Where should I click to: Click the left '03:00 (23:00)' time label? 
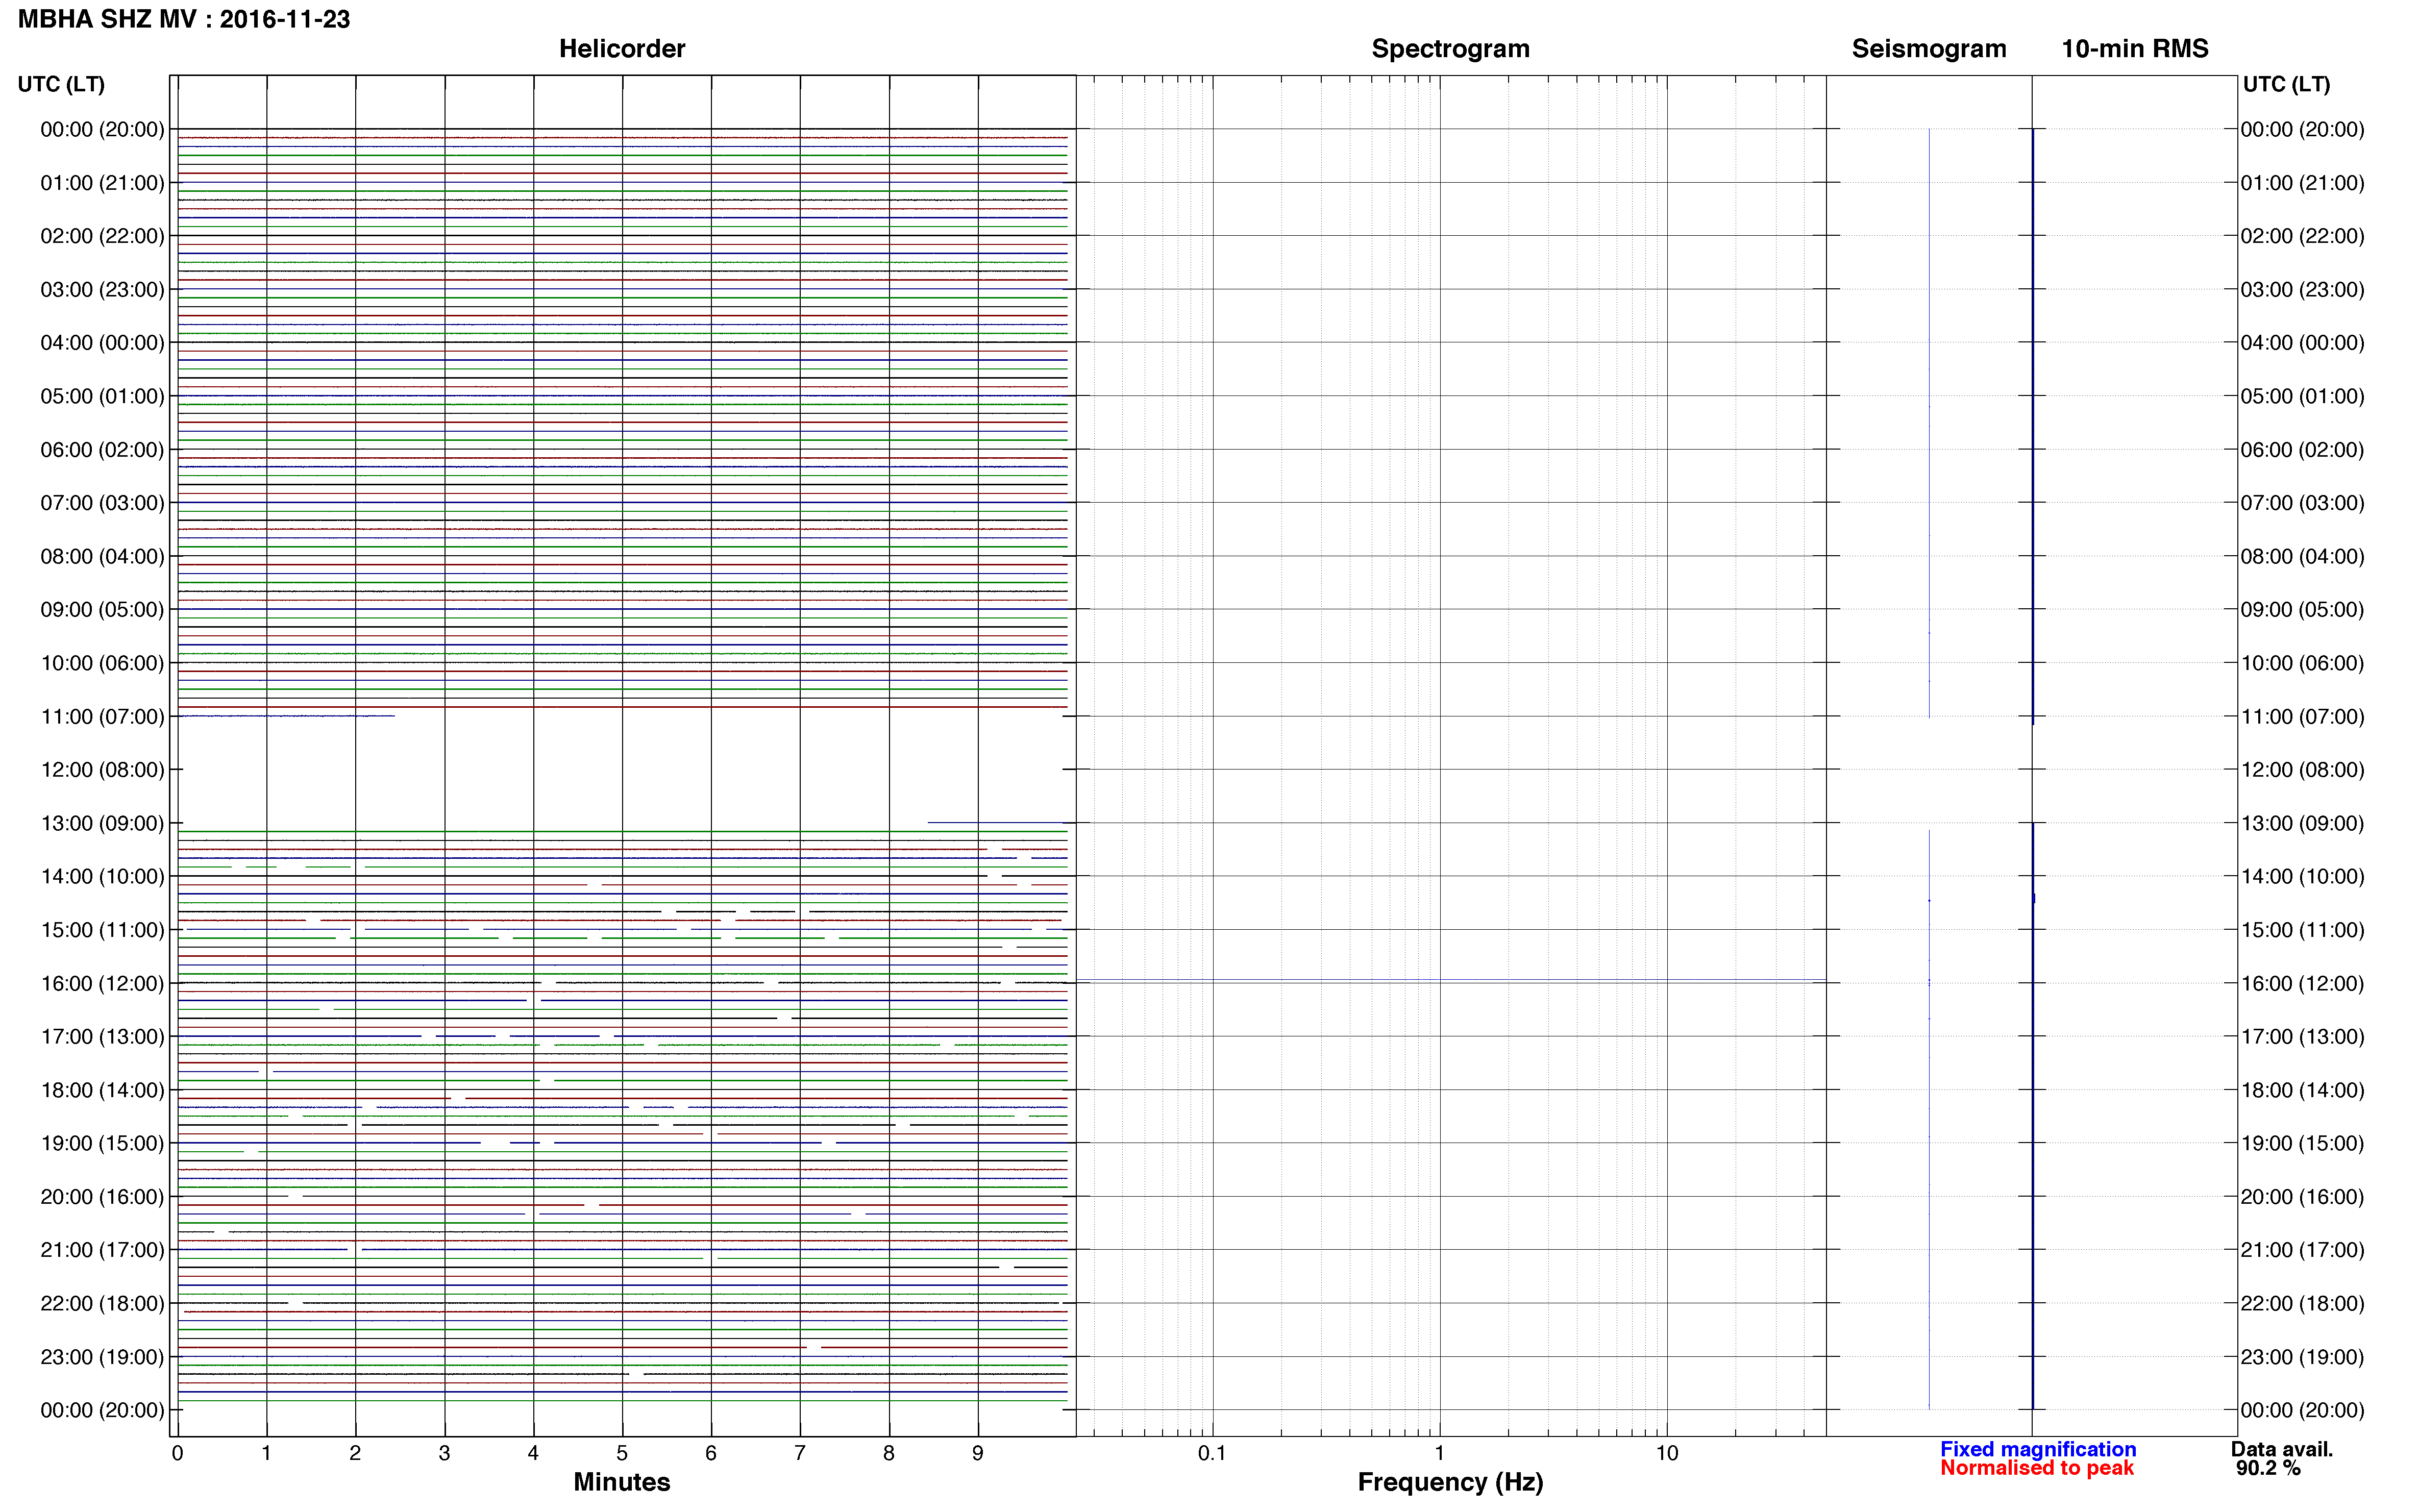102,290
